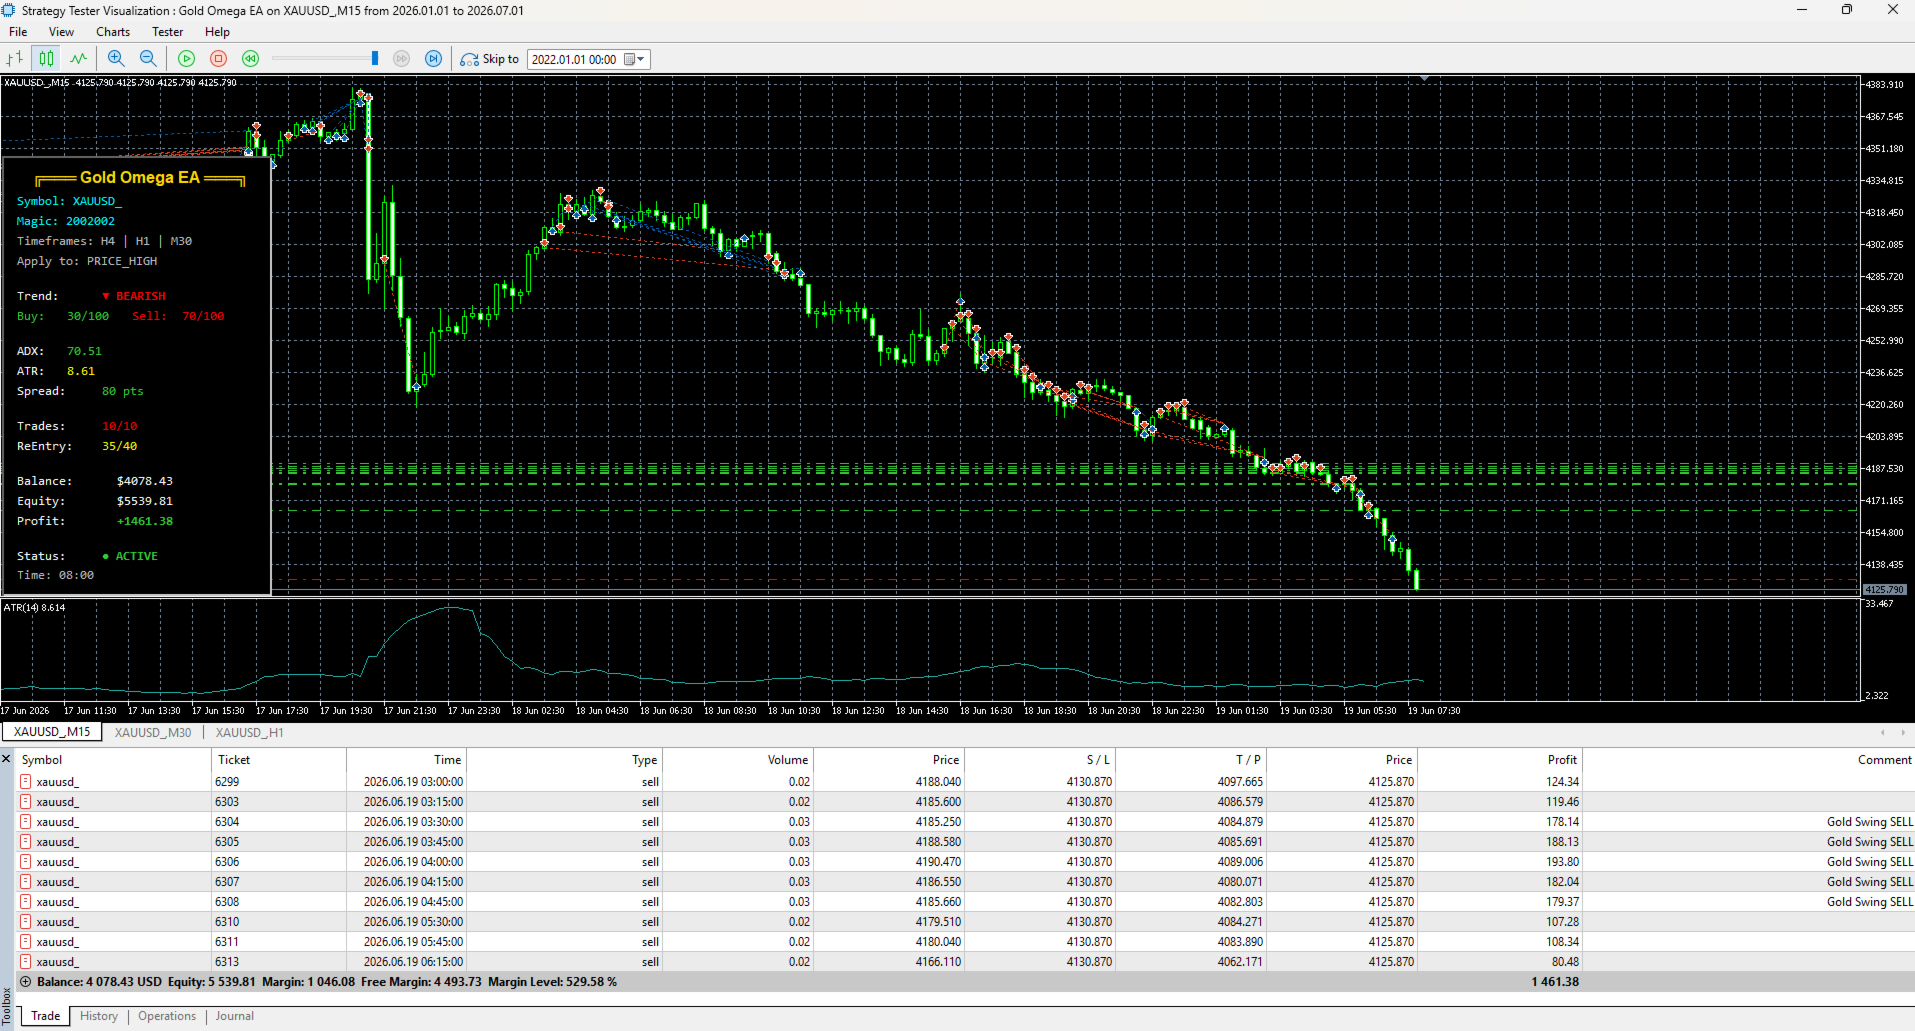
Task: Adjust the visualization speed slider handle
Action: point(375,59)
